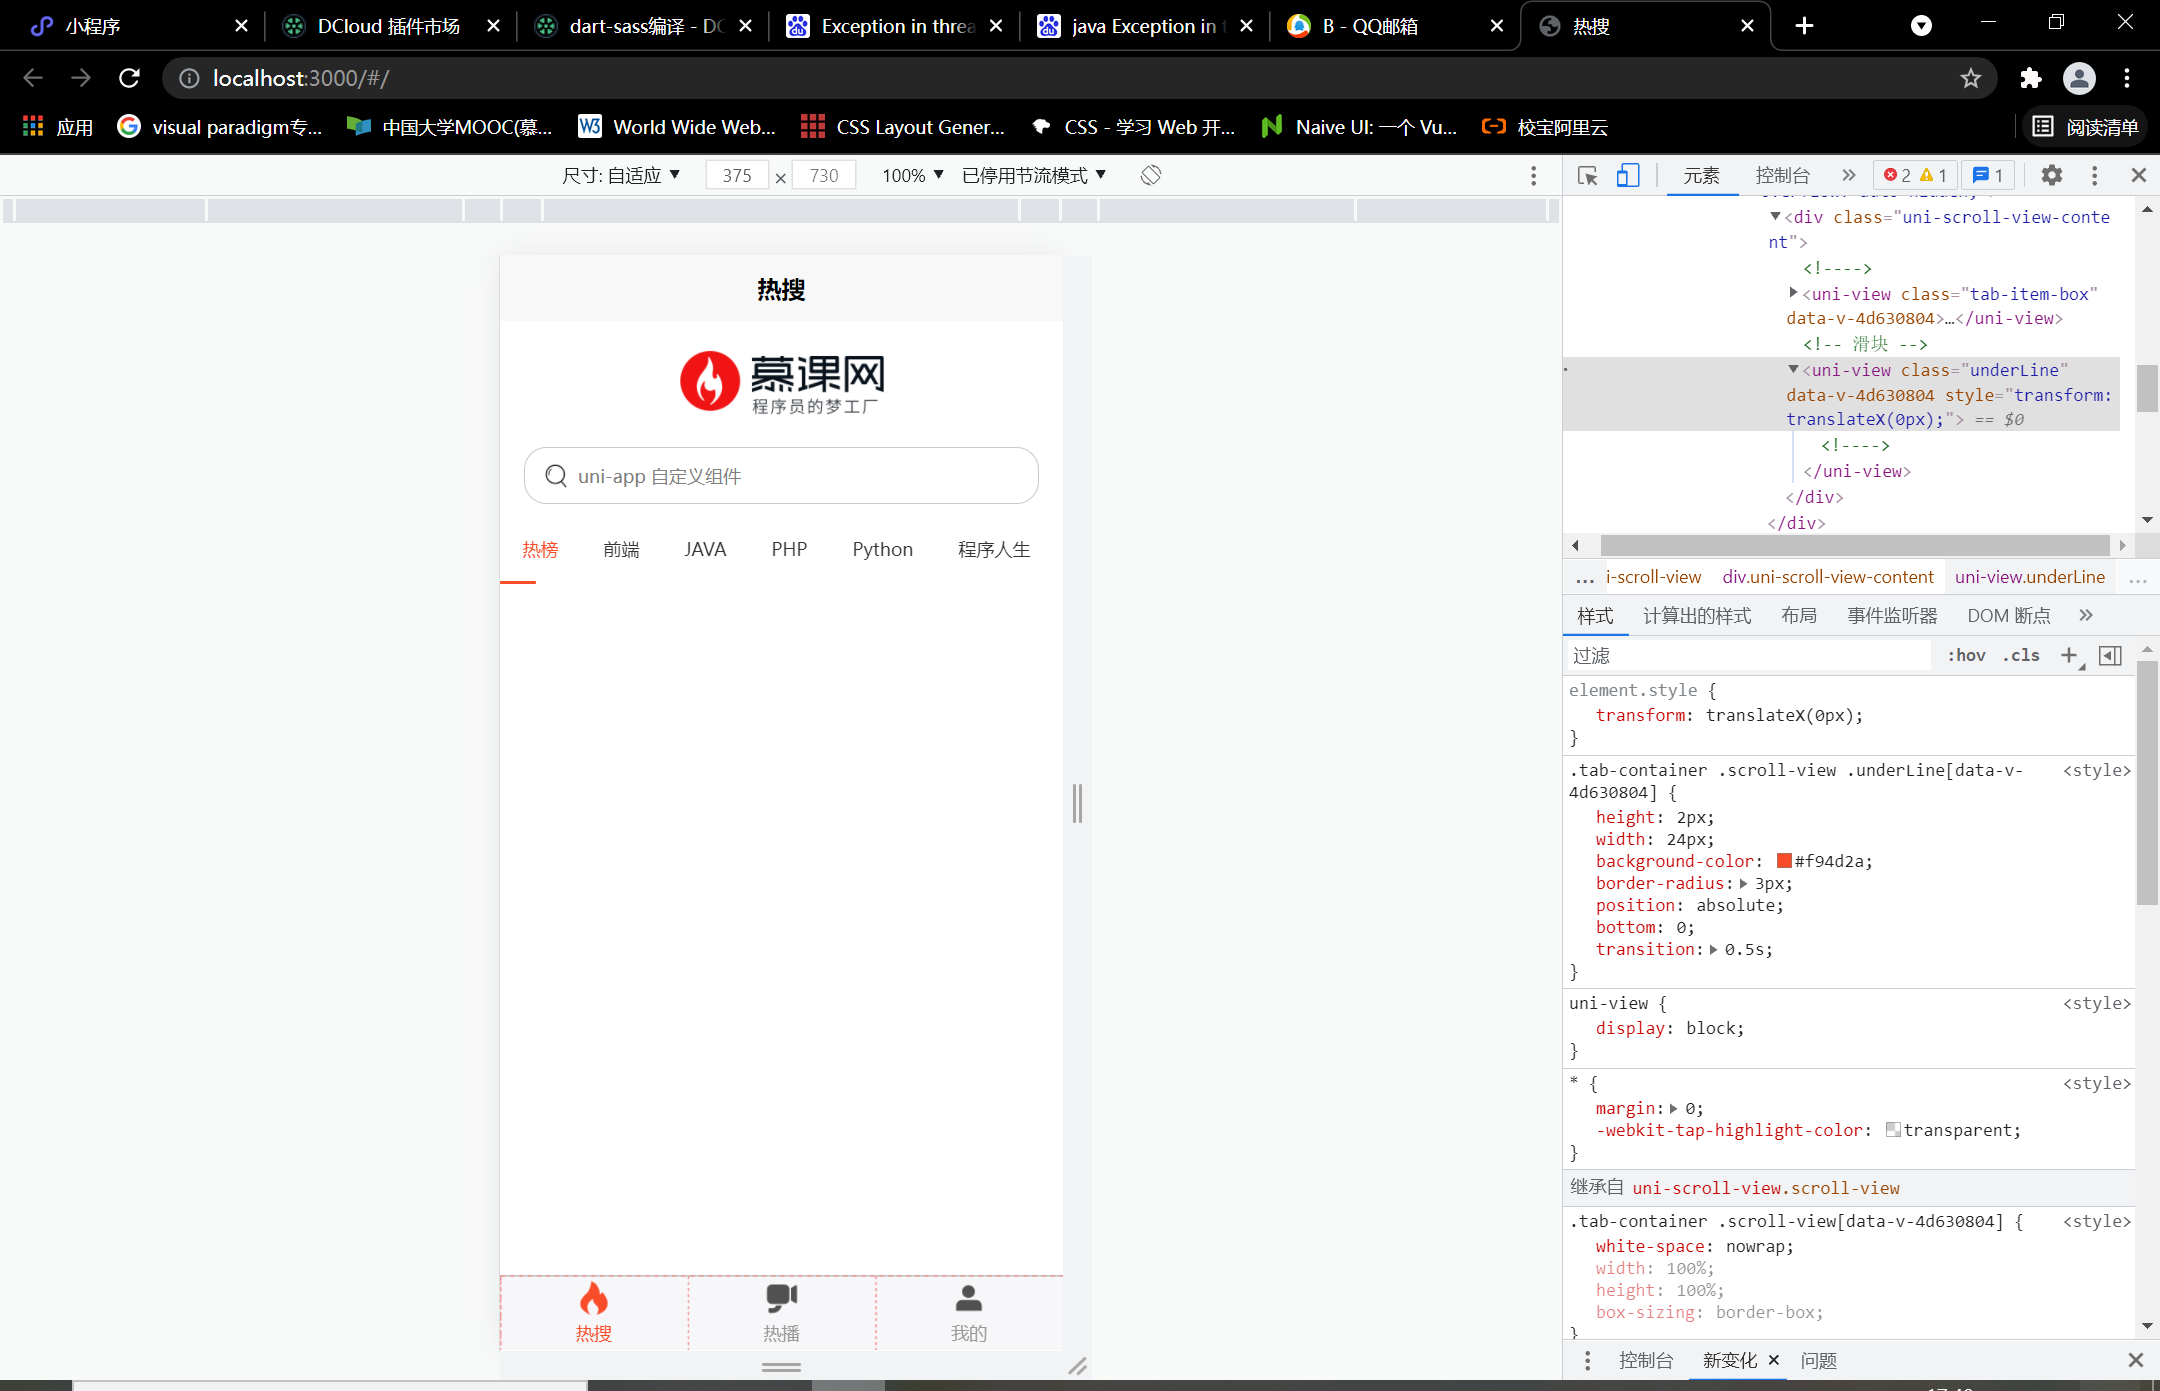The image size is (2160, 1391).
Task: Bookmark this page with the star icon
Action: coord(1970,78)
